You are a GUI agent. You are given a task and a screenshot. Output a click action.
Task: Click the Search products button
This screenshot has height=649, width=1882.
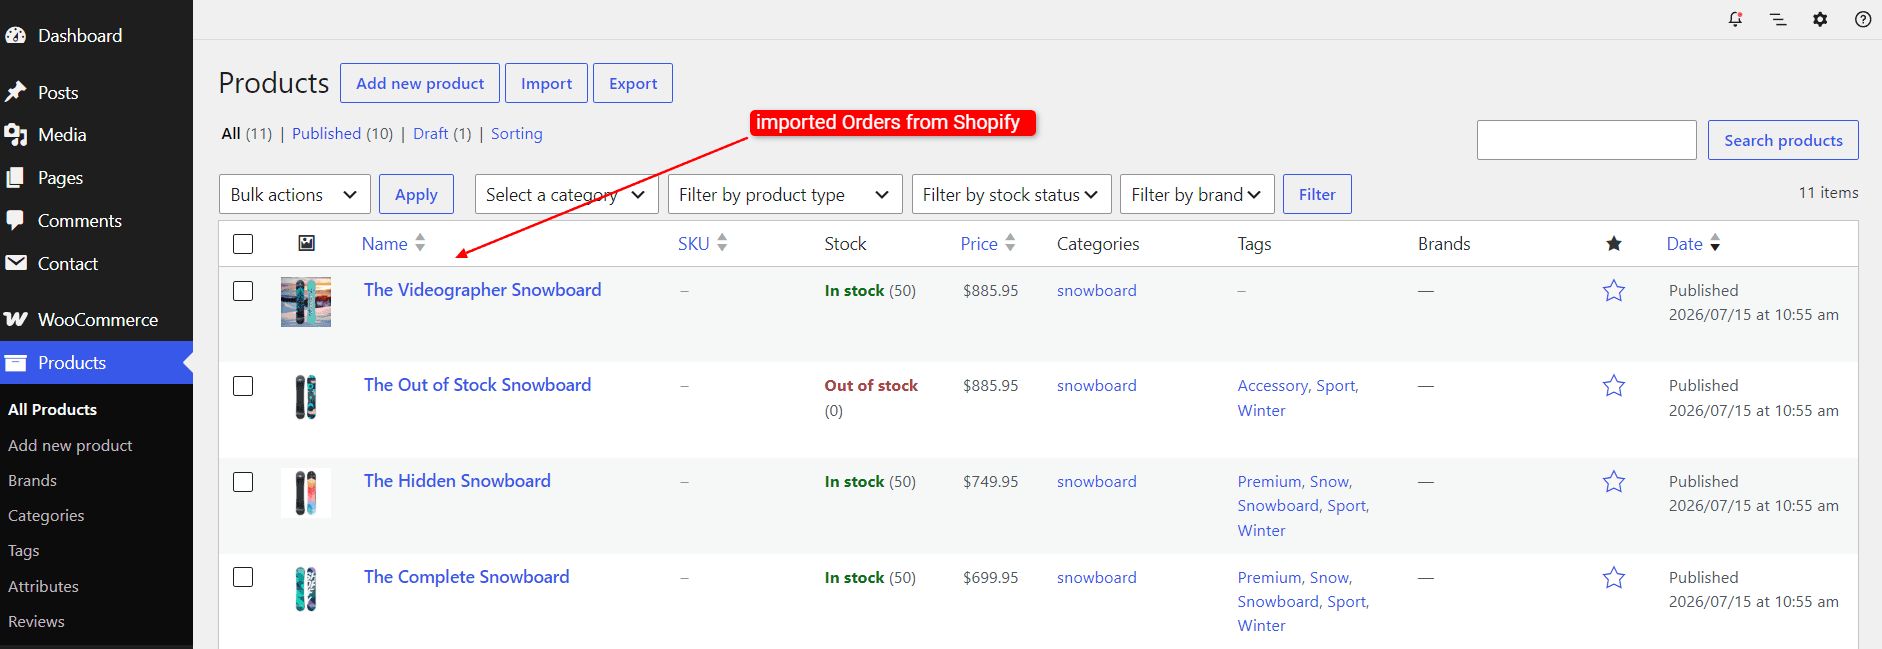(1783, 140)
